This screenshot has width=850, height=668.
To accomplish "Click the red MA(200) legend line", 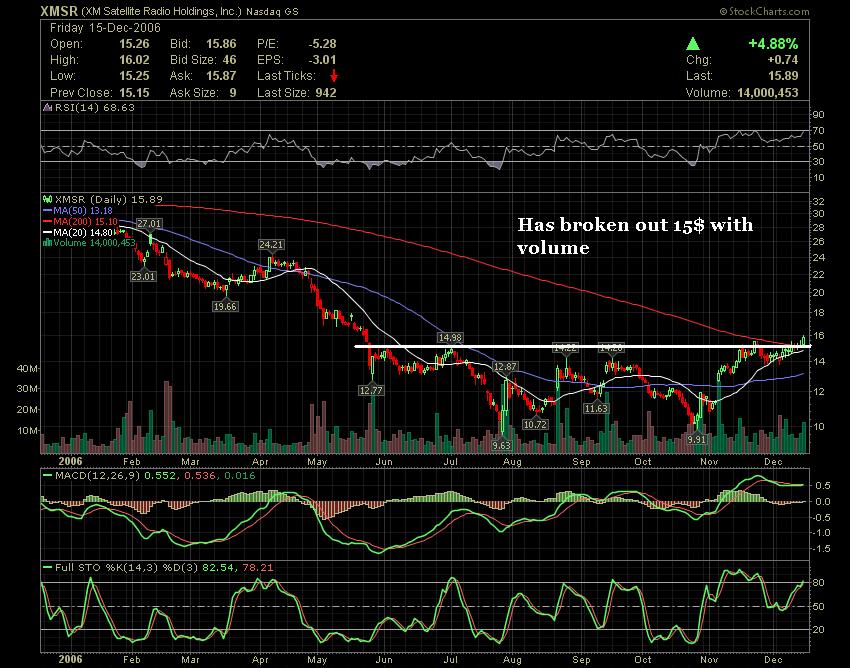I will (x=47, y=221).
